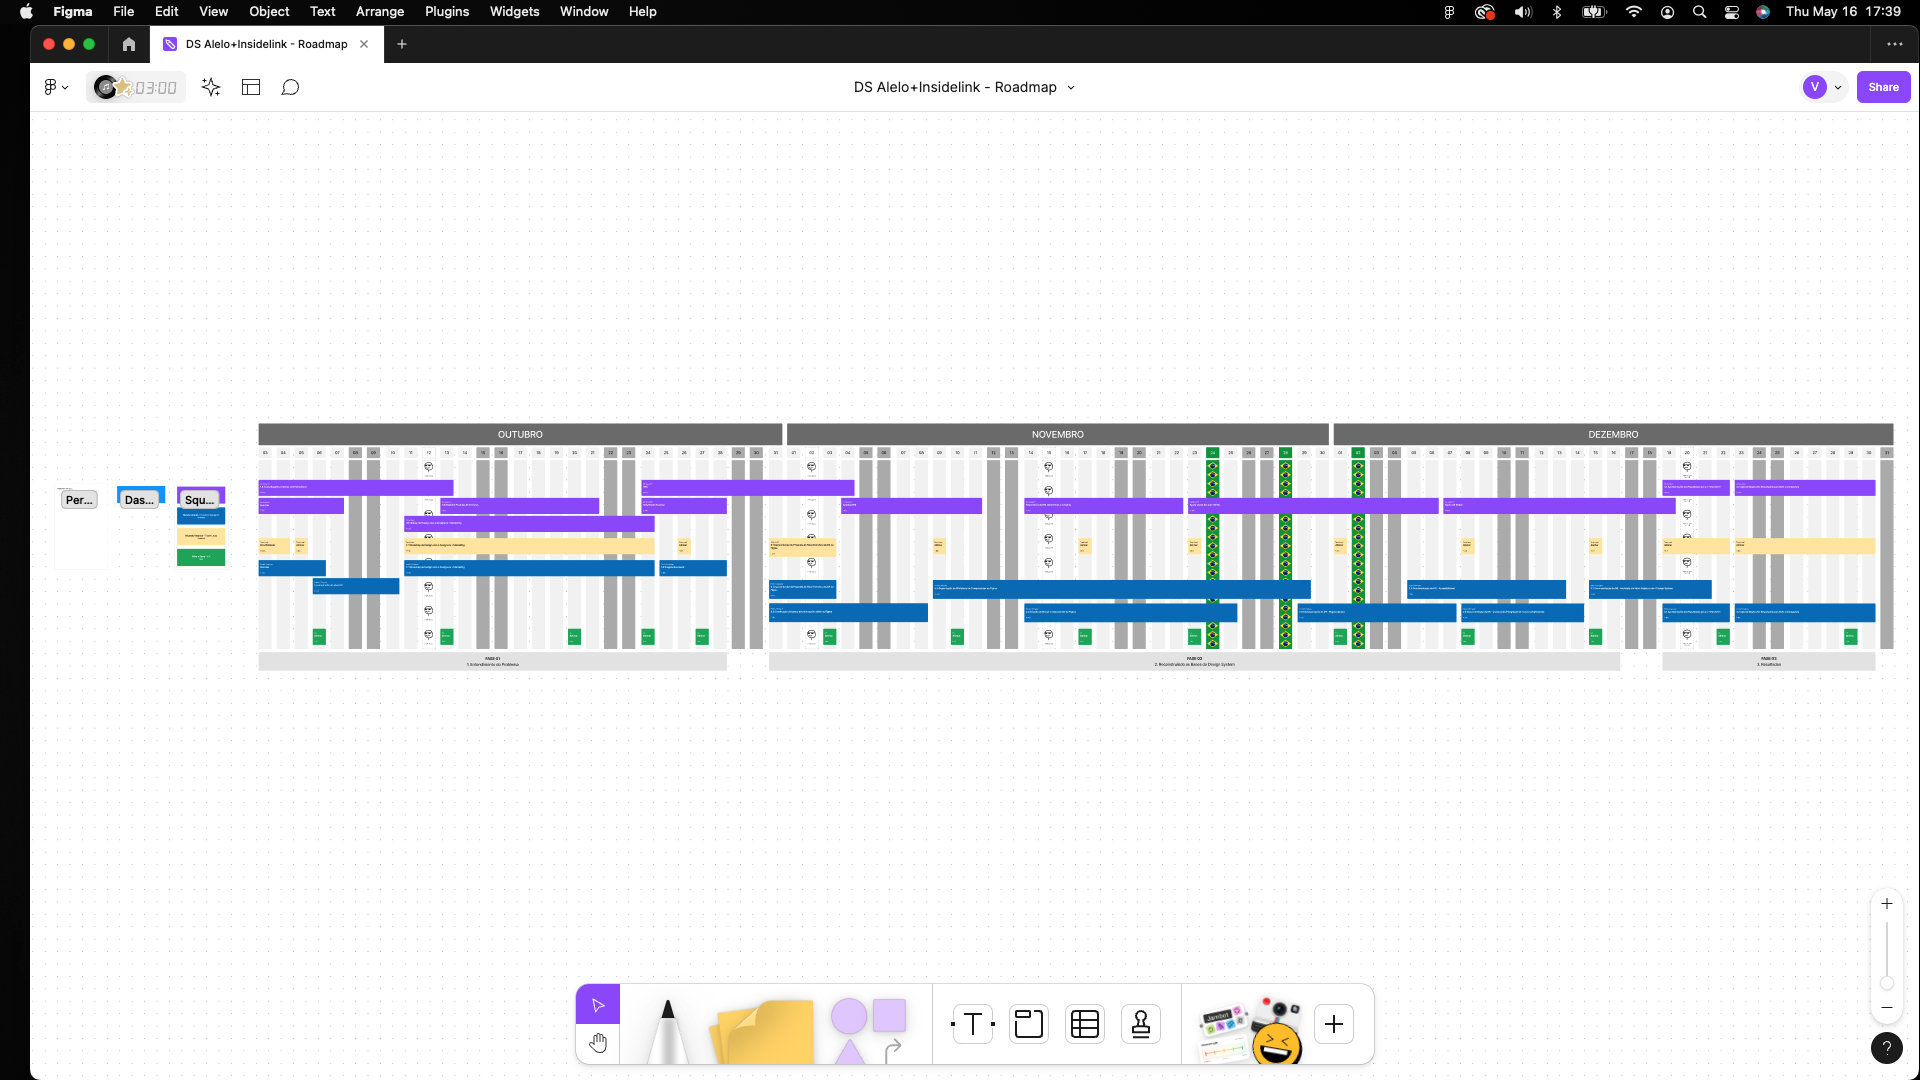Toggle the layout panel icon
This screenshot has height=1080, width=1920.
(x=251, y=88)
